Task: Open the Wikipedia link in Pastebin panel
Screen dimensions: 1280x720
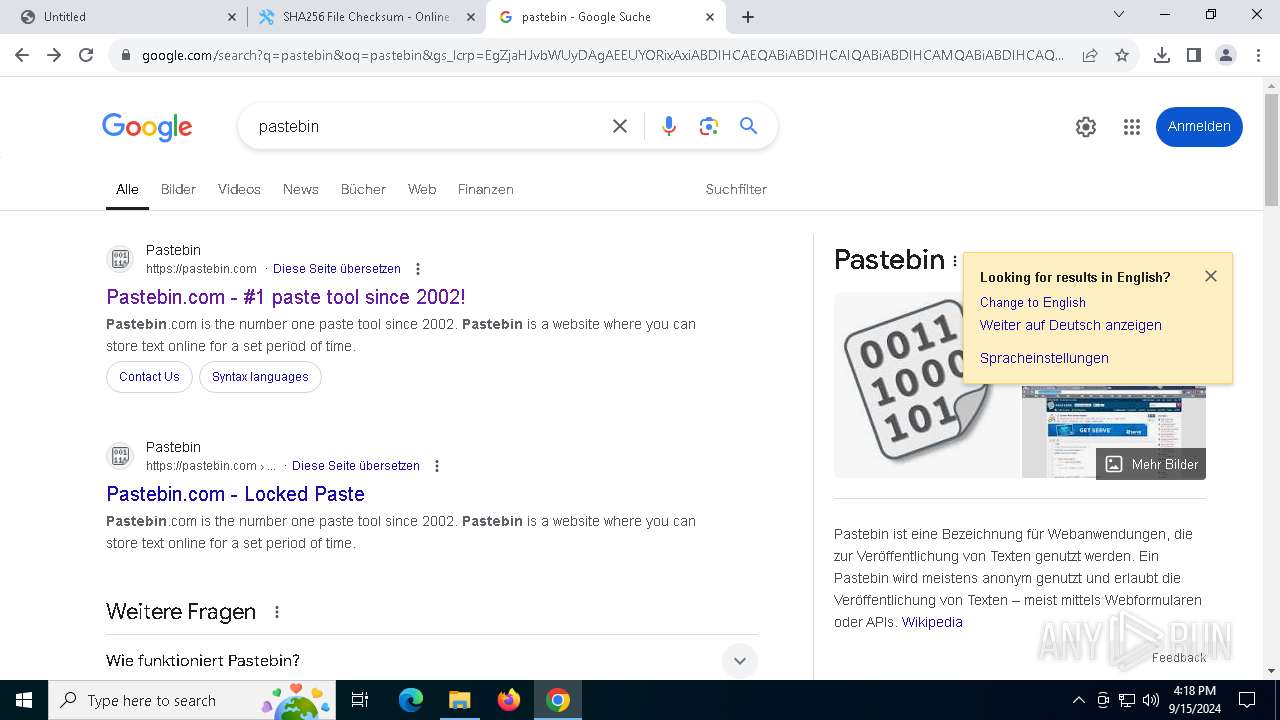Action: pyautogui.click(x=932, y=622)
